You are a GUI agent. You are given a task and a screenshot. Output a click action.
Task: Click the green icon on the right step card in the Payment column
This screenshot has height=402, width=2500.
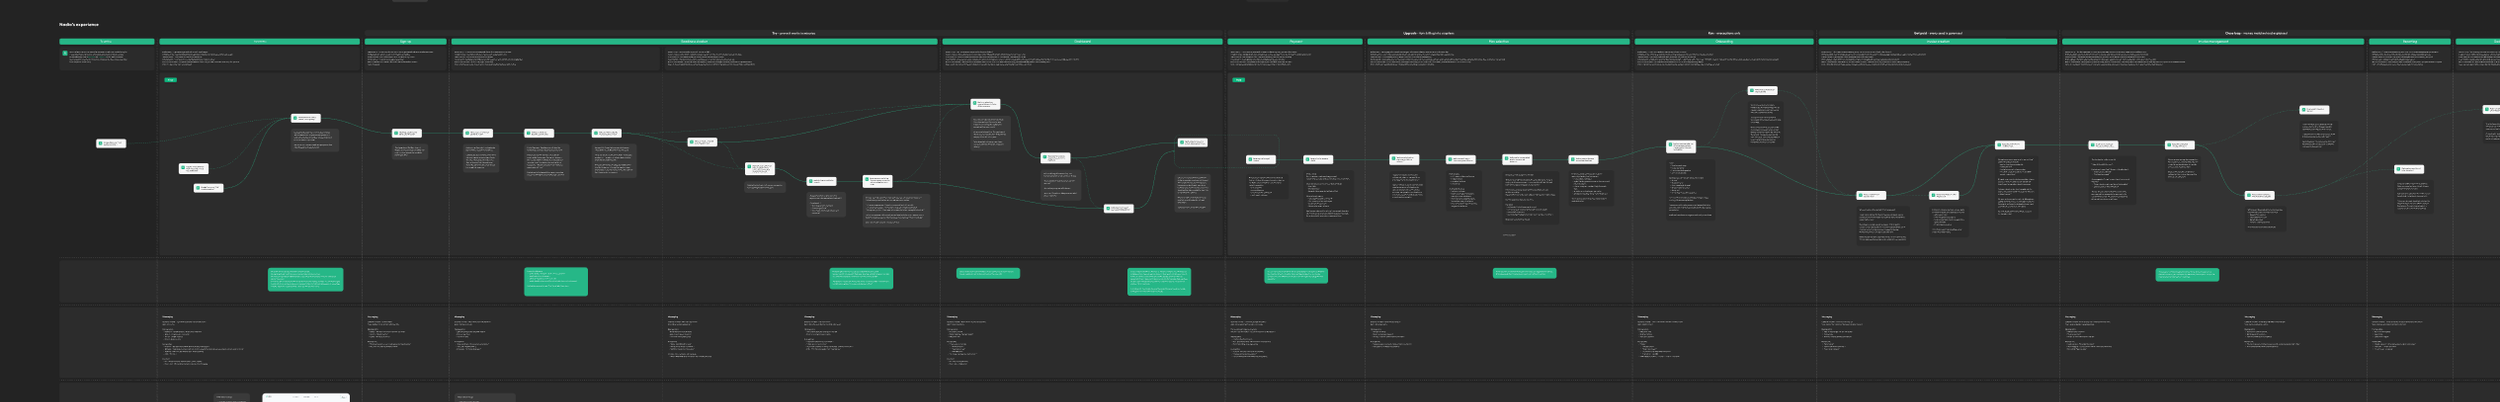click(1308, 159)
